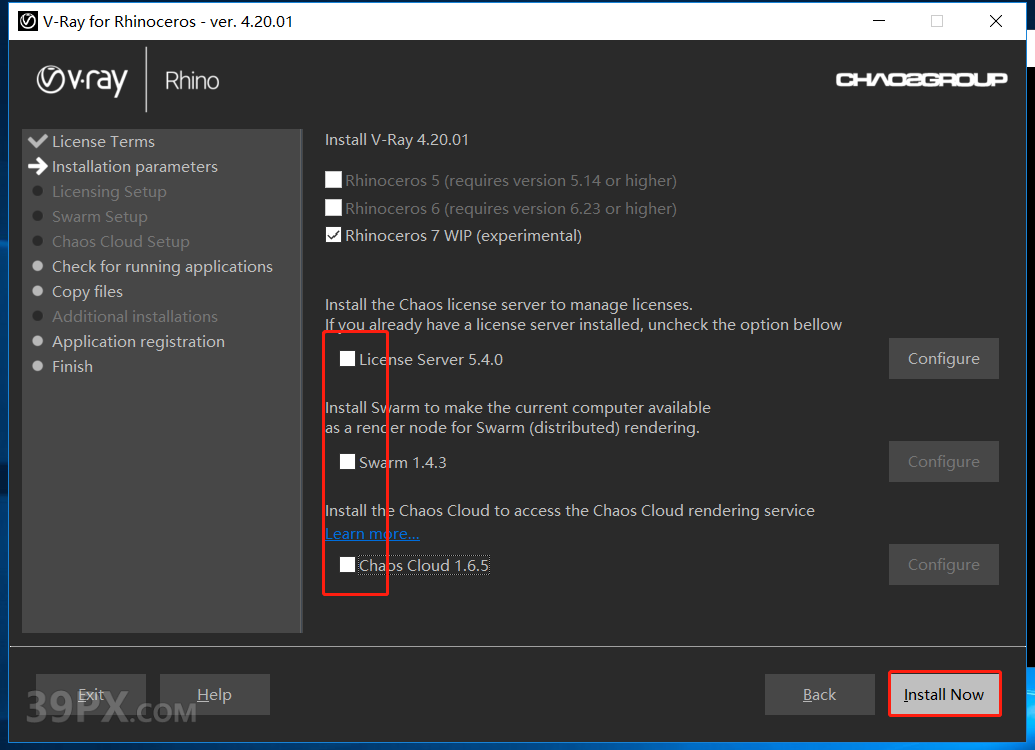Select the Copy files step
Image resolution: width=1035 pixels, height=750 pixels.
pos(87,292)
